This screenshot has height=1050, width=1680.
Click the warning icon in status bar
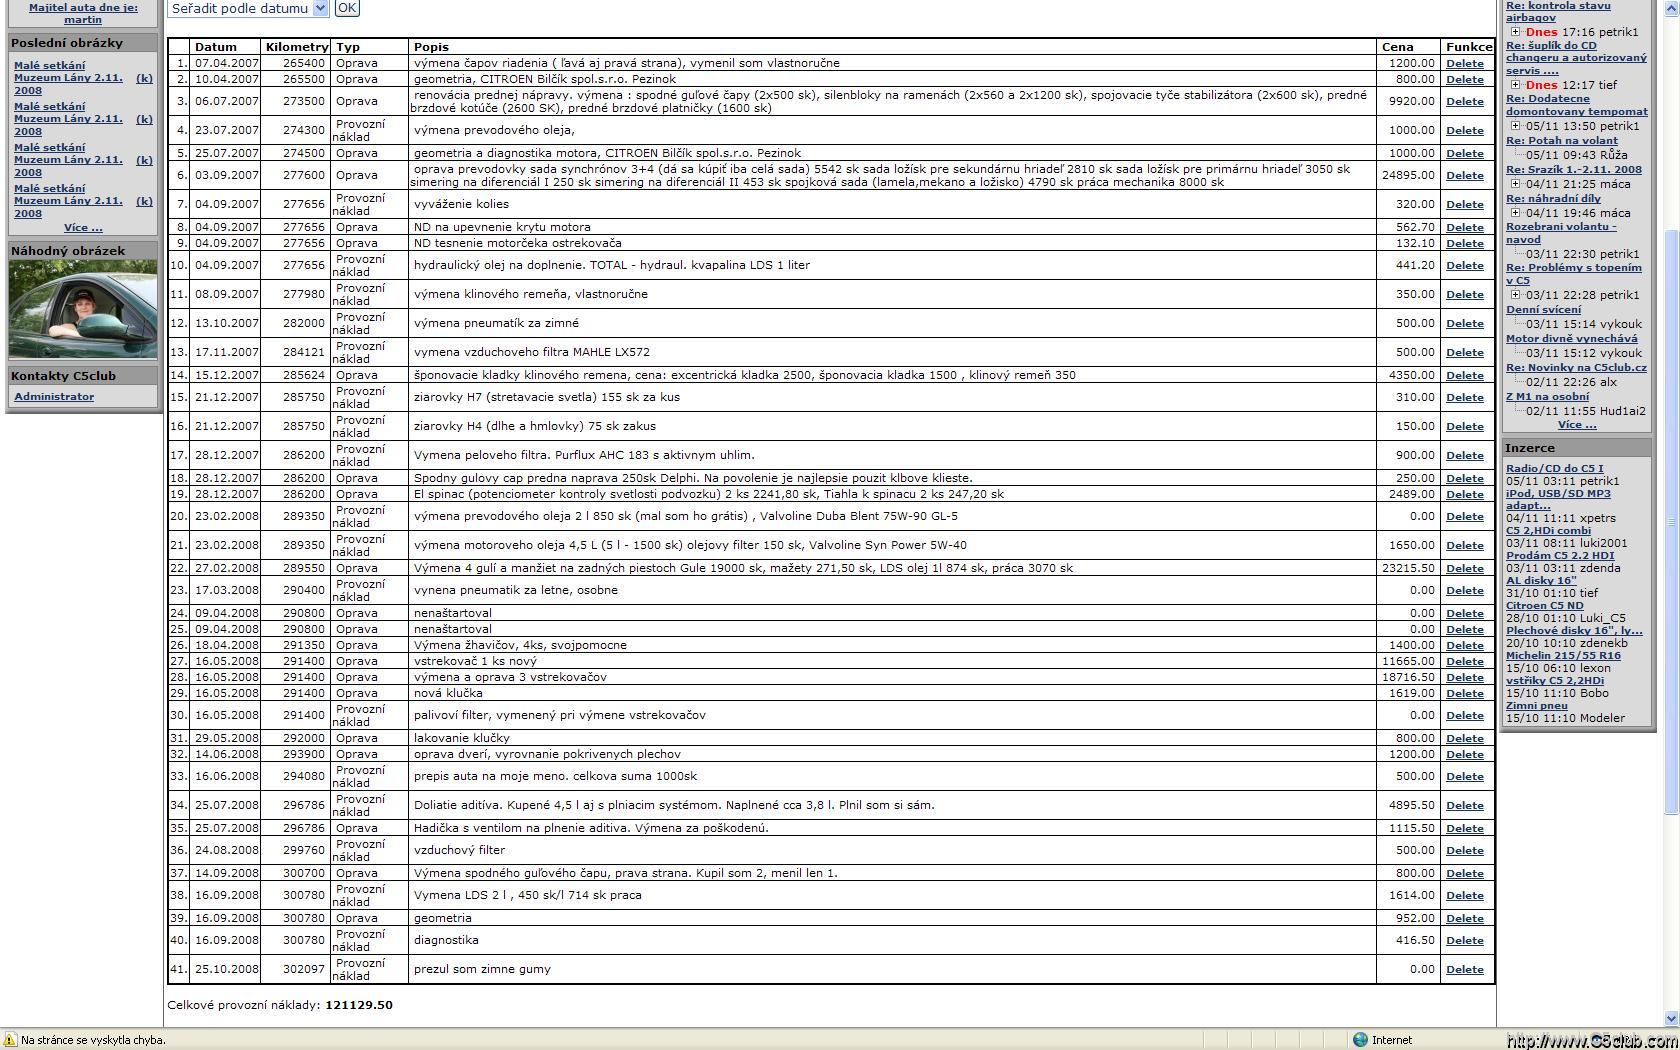pyautogui.click(x=11, y=1040)
